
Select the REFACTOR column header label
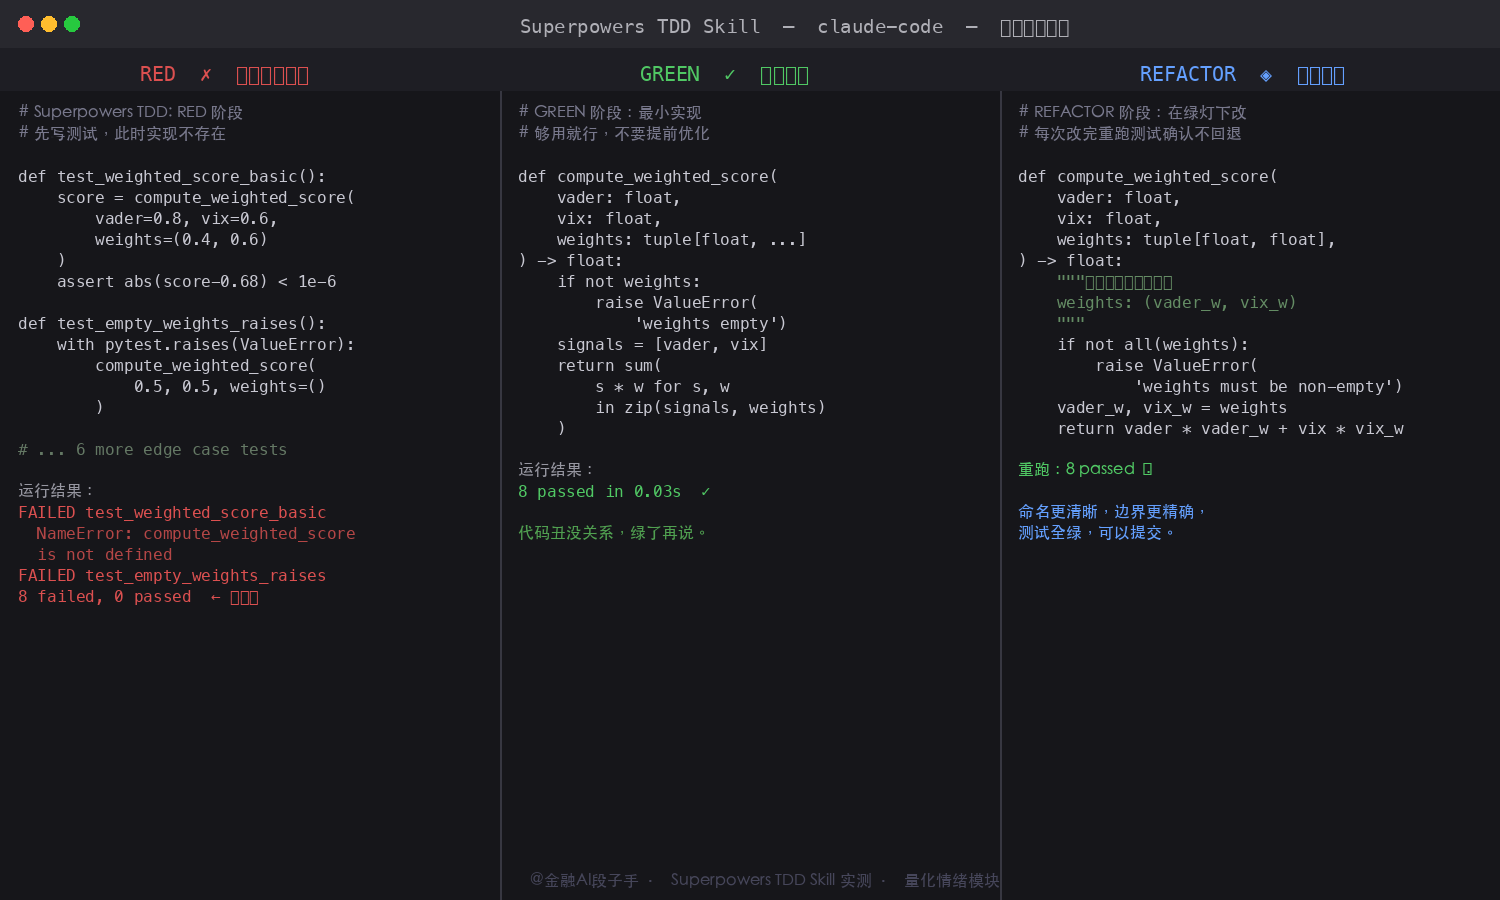click(1188, 74)
